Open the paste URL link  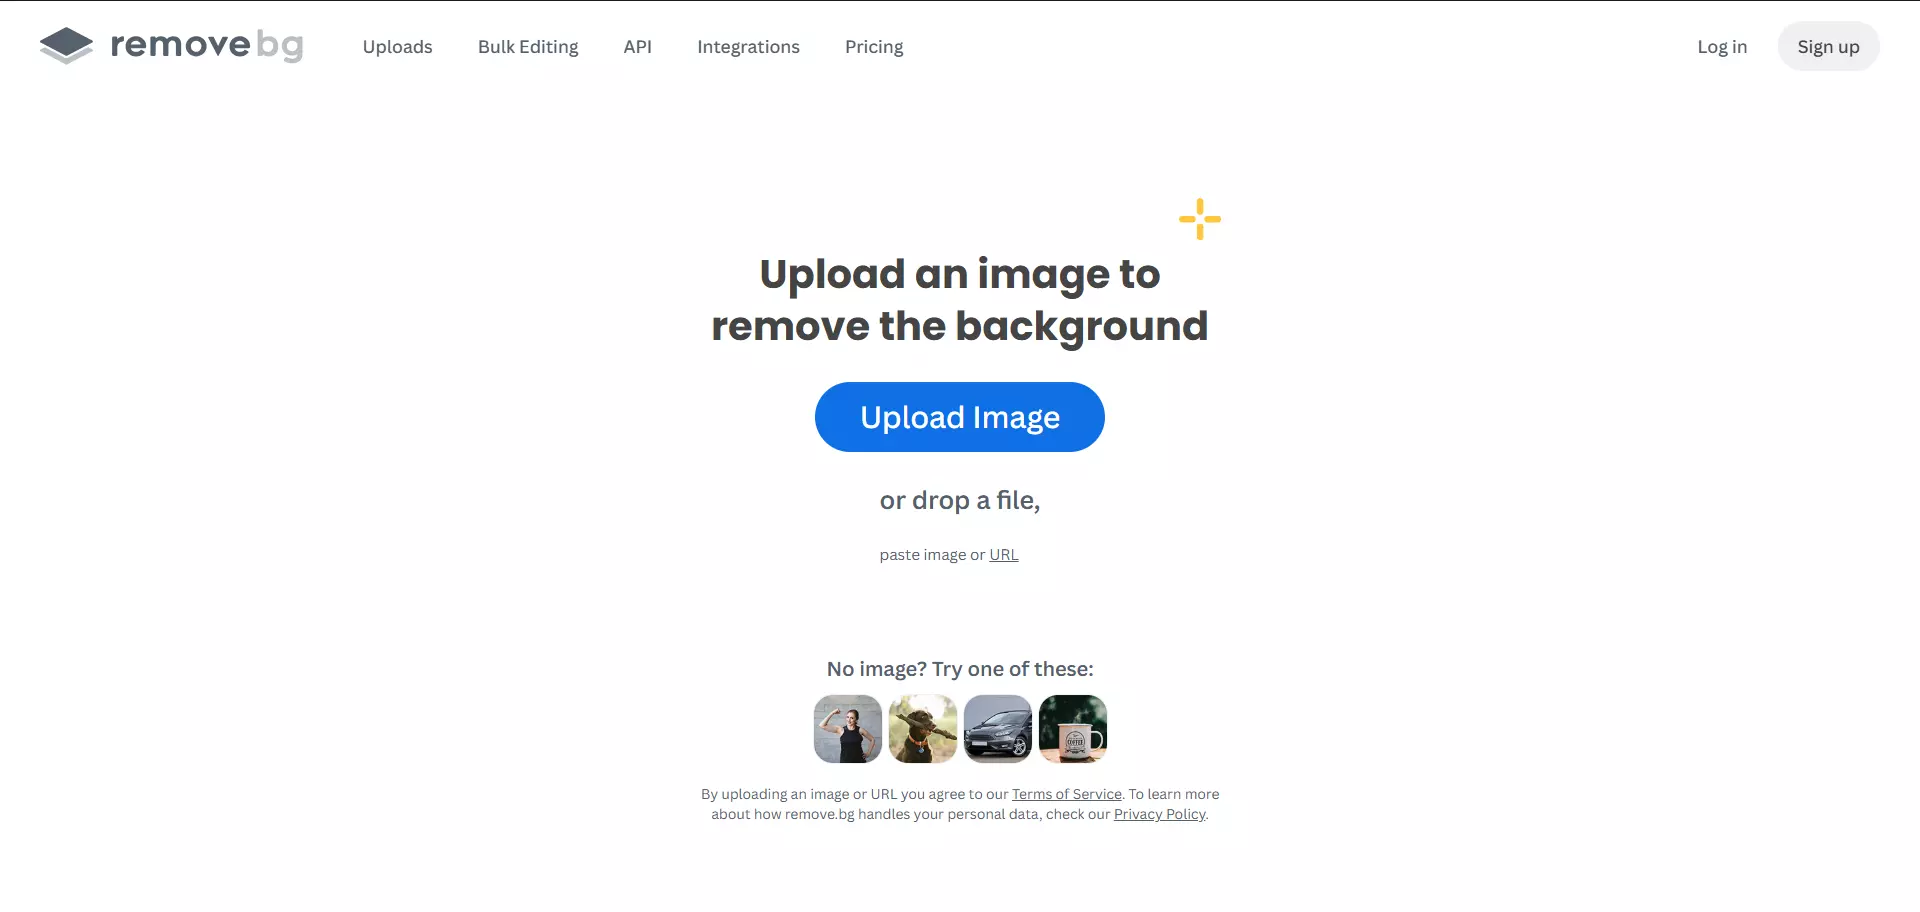click(1003, 555)
